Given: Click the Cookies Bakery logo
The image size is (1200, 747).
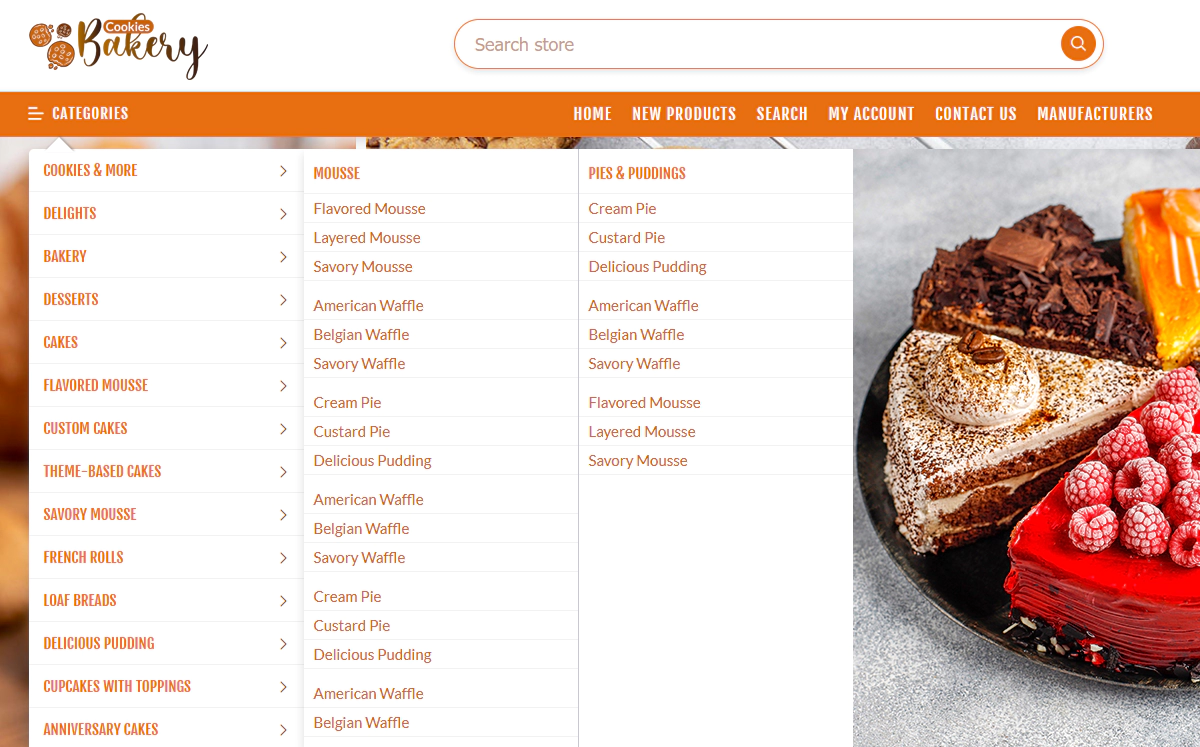Looking at the screenshot, I should [118, 46].
